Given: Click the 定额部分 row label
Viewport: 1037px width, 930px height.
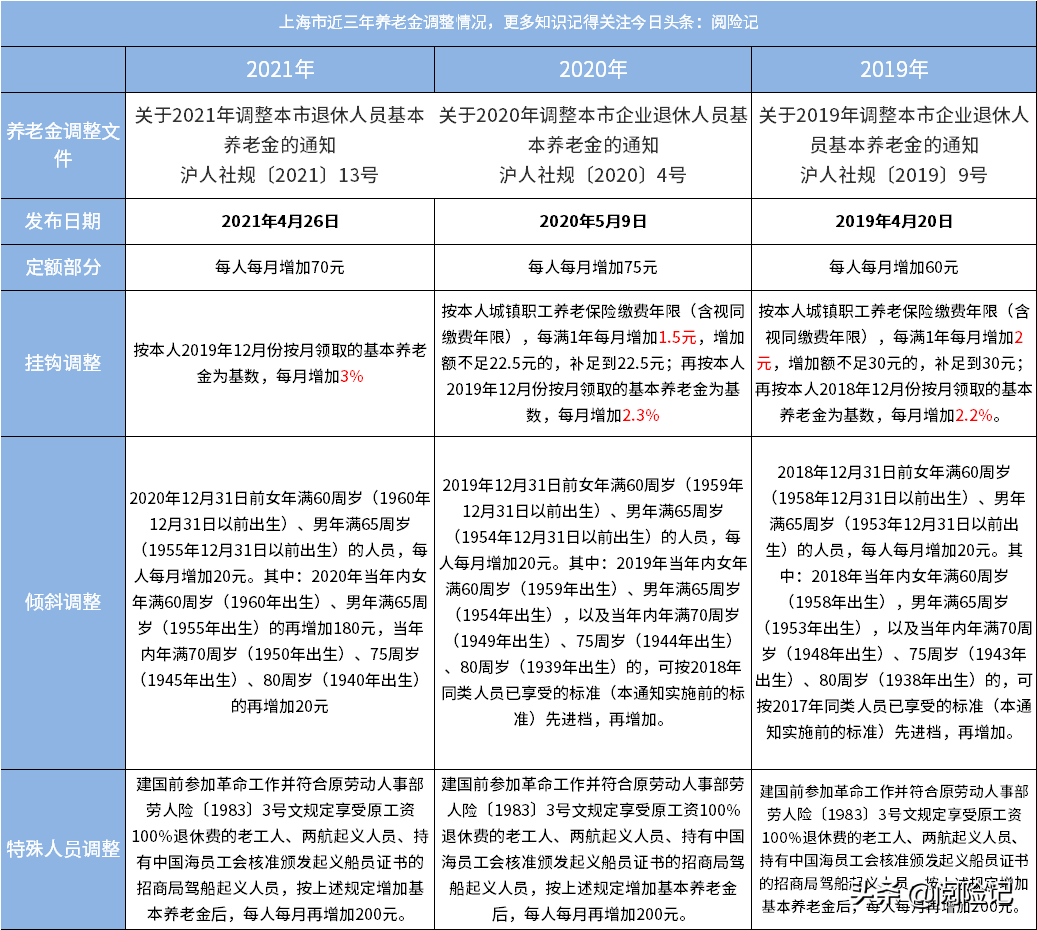Looking at the screenshot, I should click(63, 267).
